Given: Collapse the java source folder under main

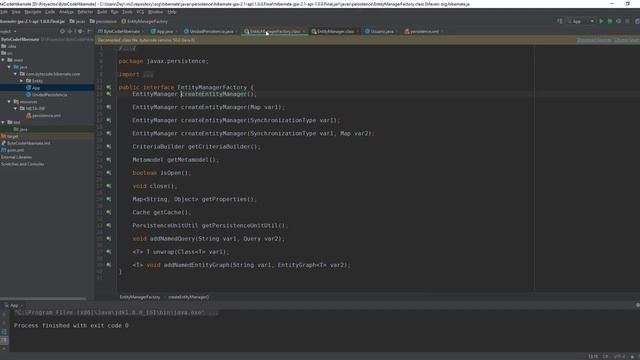Looking at the screenshot, I should pyautogui.click(x=9, y=67).
